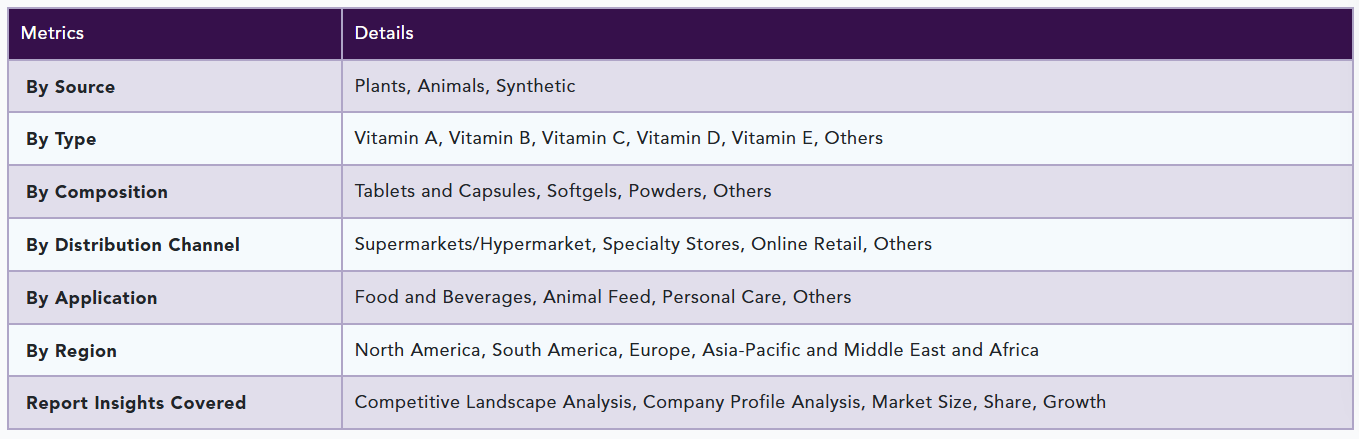
Task: Click Online Retail in distribution channel row
Action: coord(807,244)
